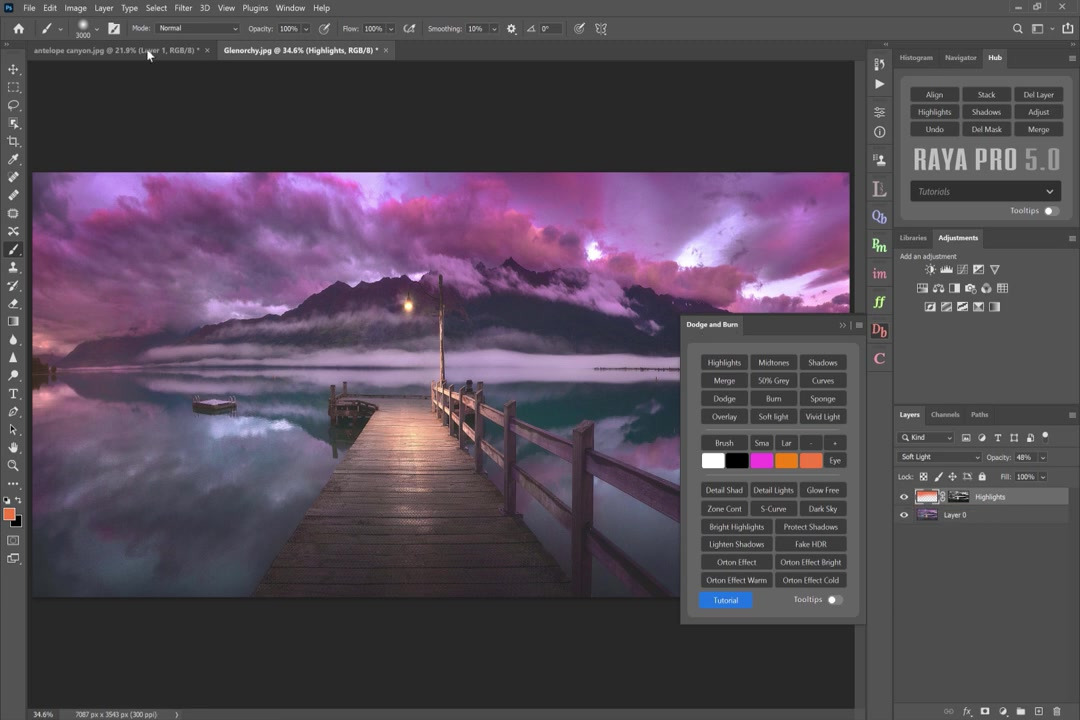This screenshot has height=720, width=1080.
Task: Open the brush Mode dropdown
Action: pyautogui.click(x=197, y=29)
